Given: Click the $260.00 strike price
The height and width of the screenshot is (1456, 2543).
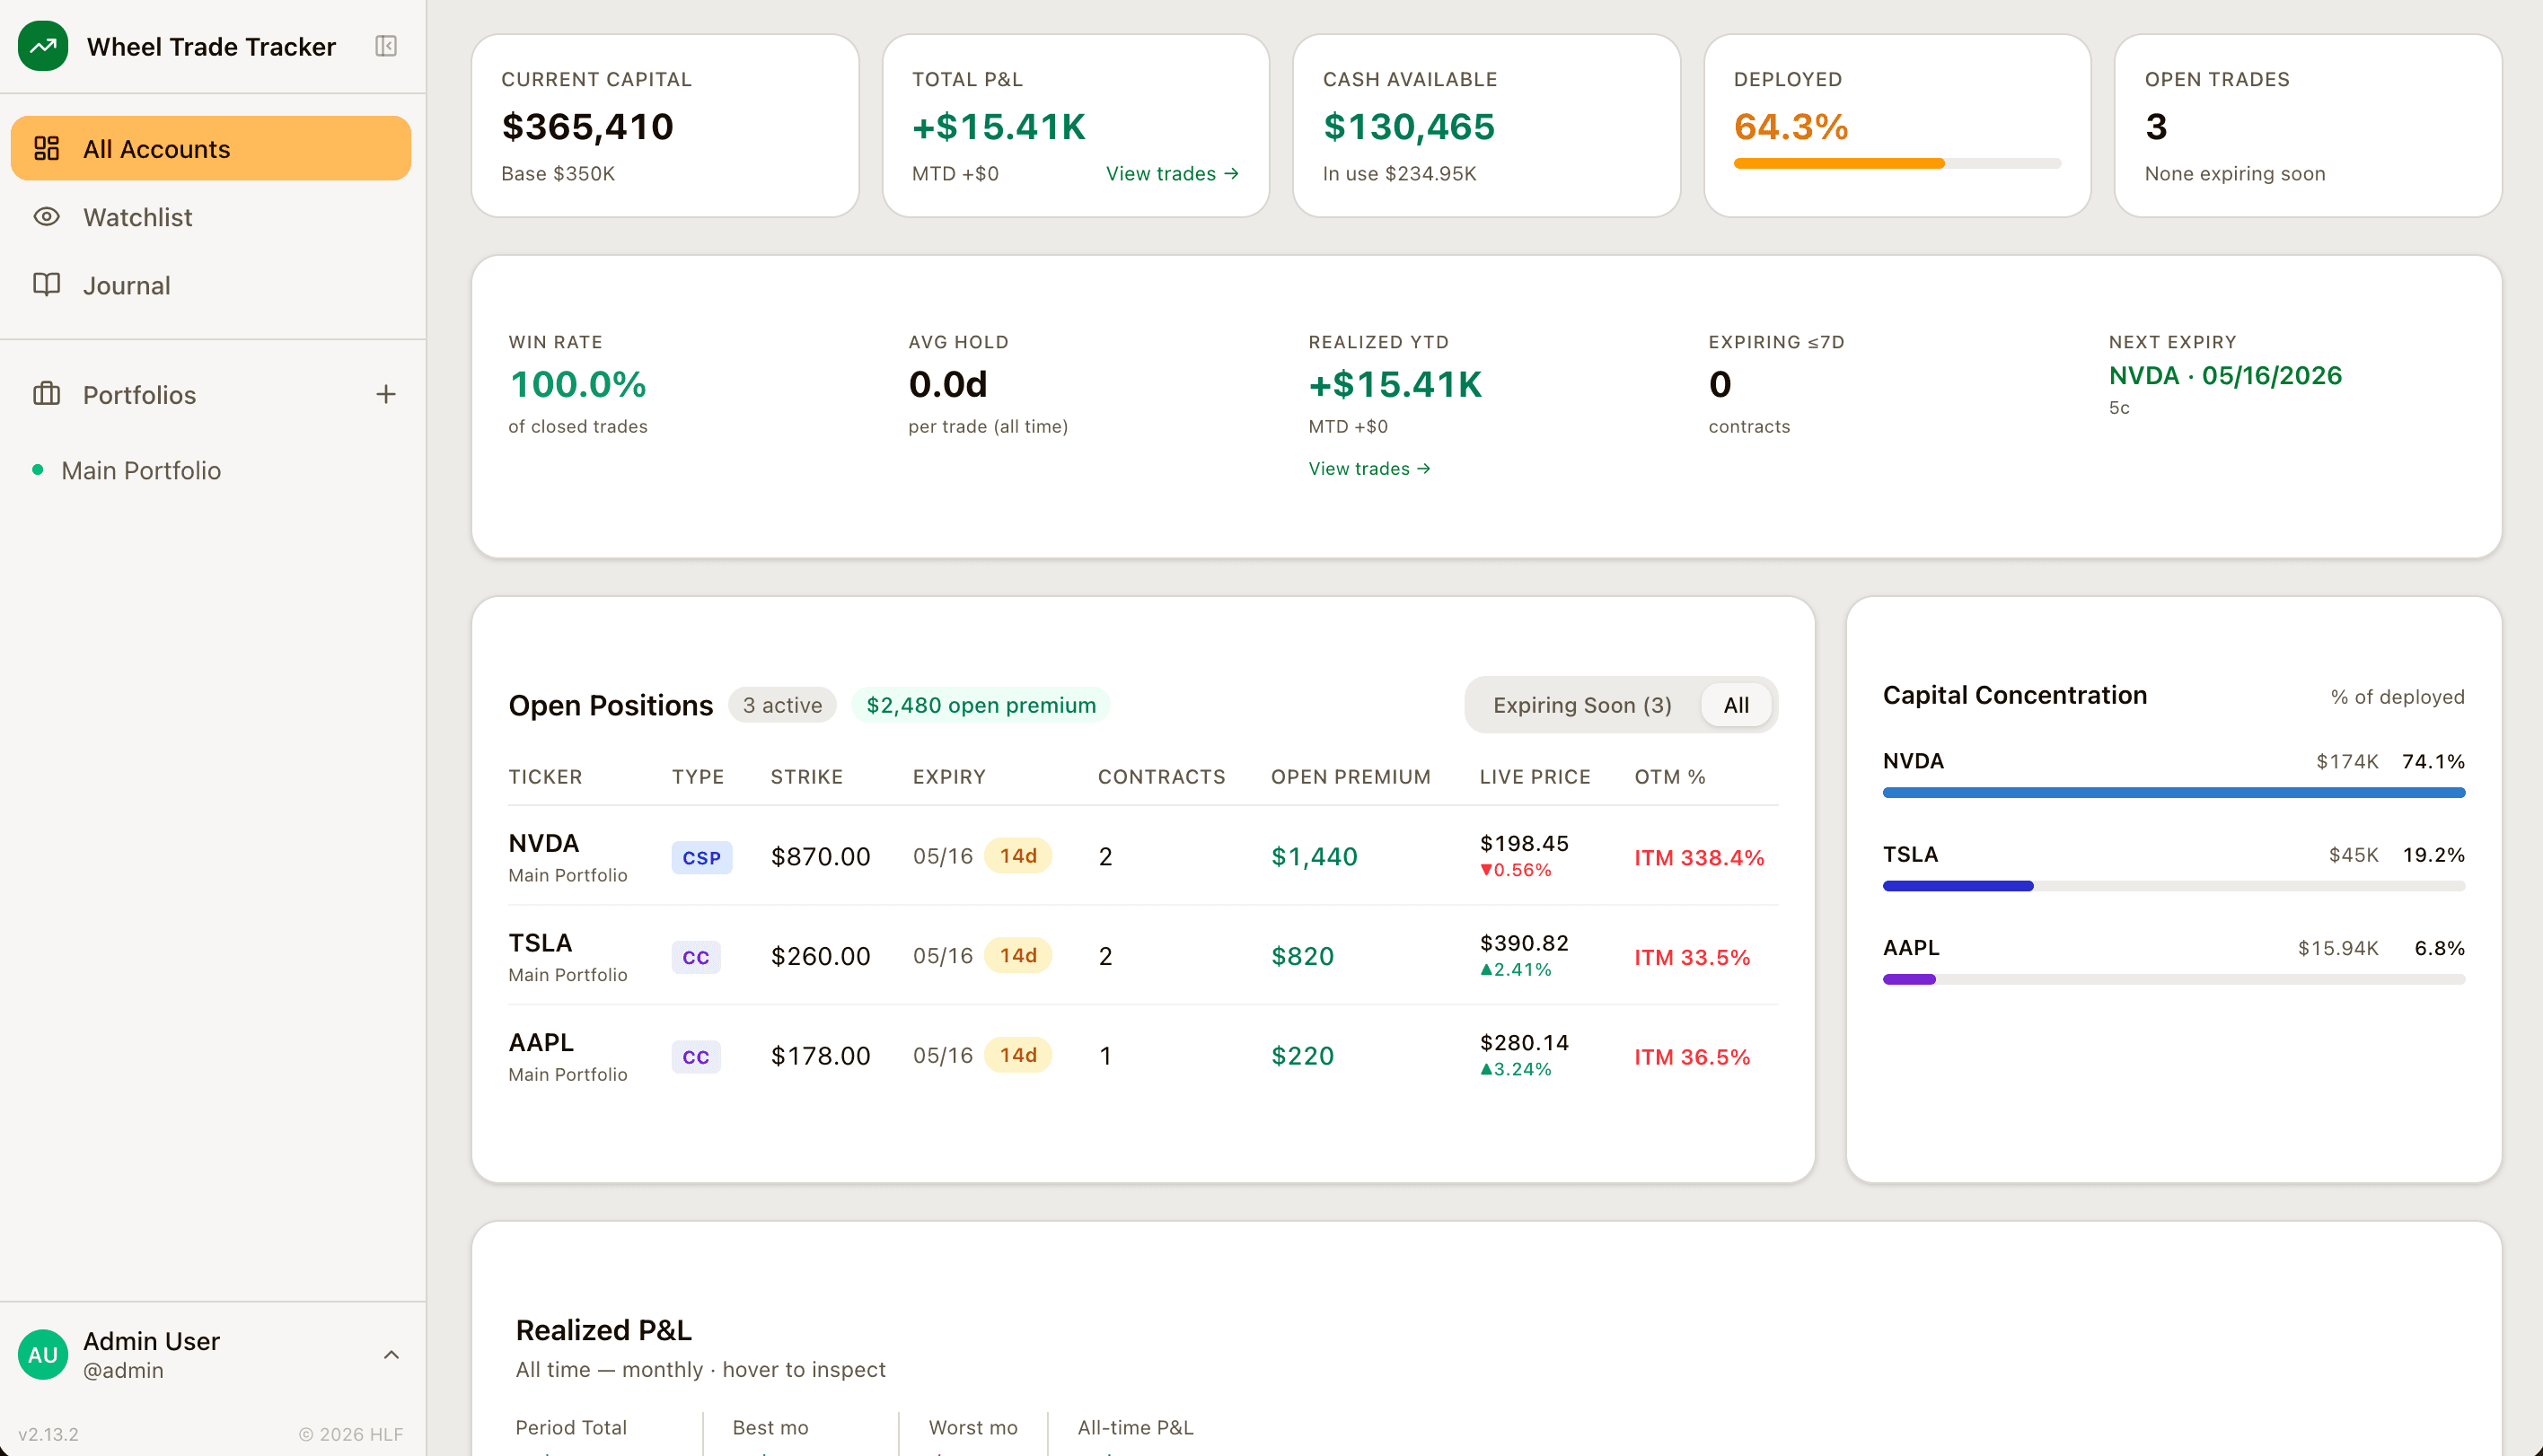Looking at the screenshot, I should point(820,956).
